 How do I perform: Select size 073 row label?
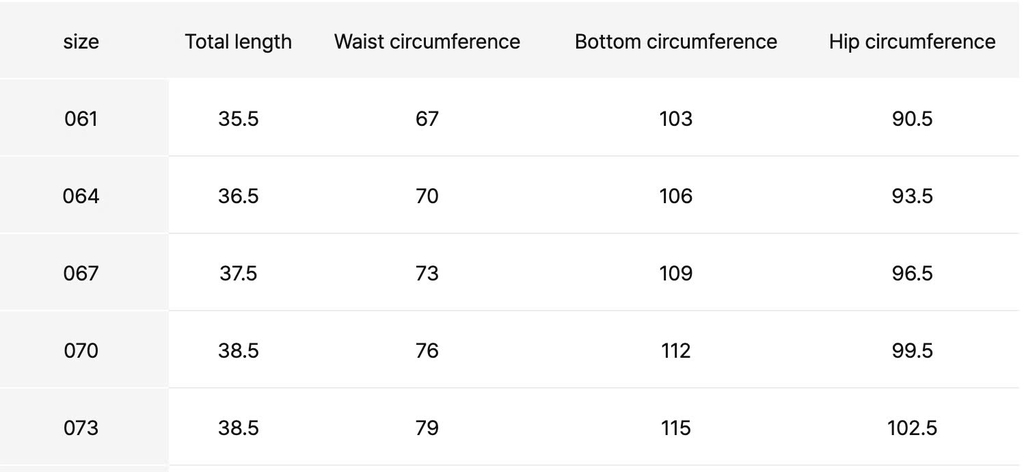pyautogui.click(x=81, y=428)
